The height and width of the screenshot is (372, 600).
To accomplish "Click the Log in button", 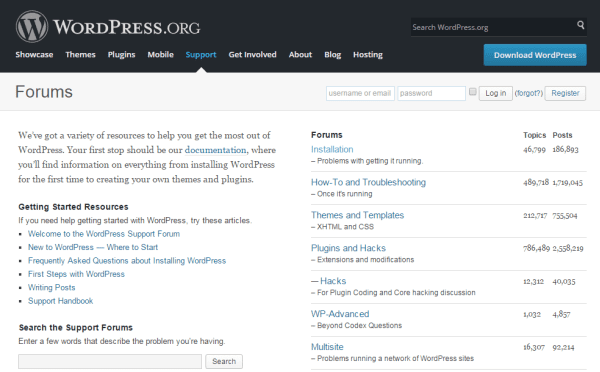I will 496,93.
